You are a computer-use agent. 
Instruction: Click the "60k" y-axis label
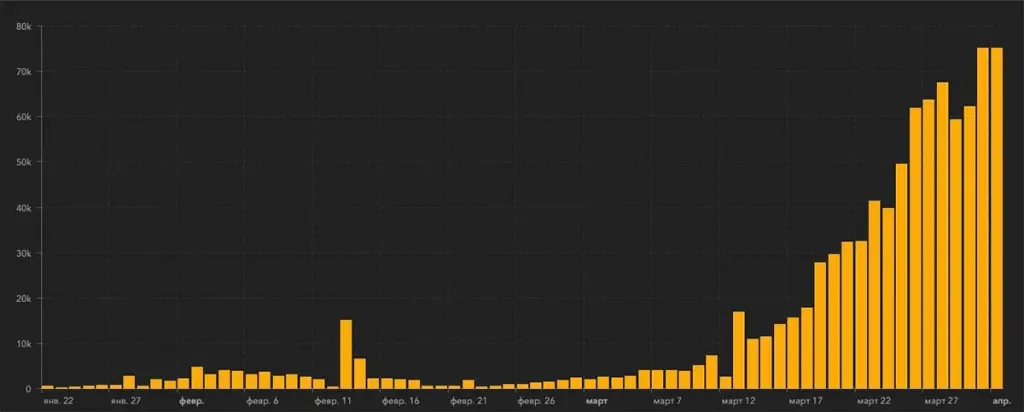point(25,117)
